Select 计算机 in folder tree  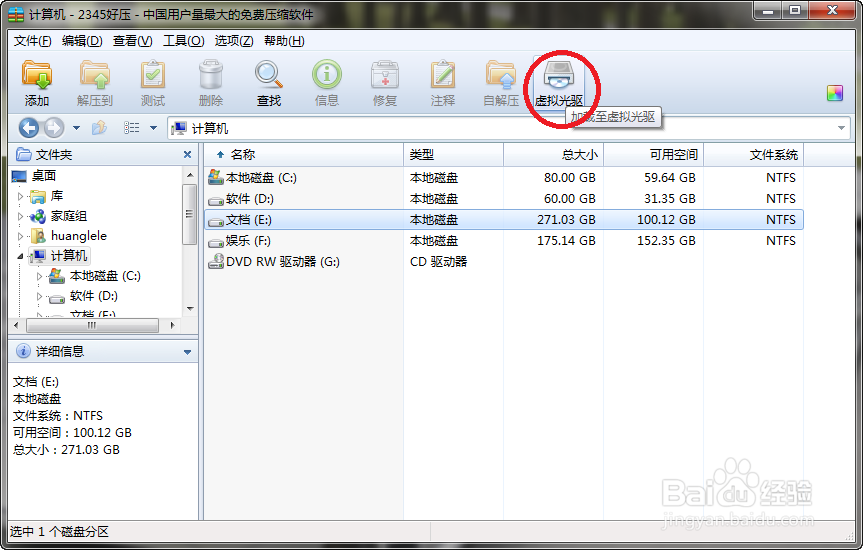[x=69, y=256]
